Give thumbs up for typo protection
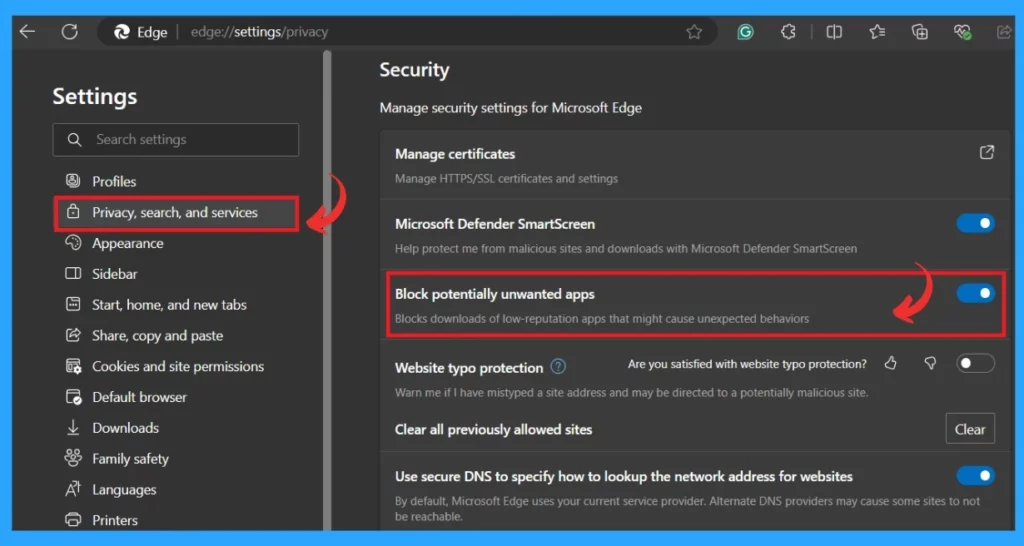The image size is (1024, 546). [891, 363]
